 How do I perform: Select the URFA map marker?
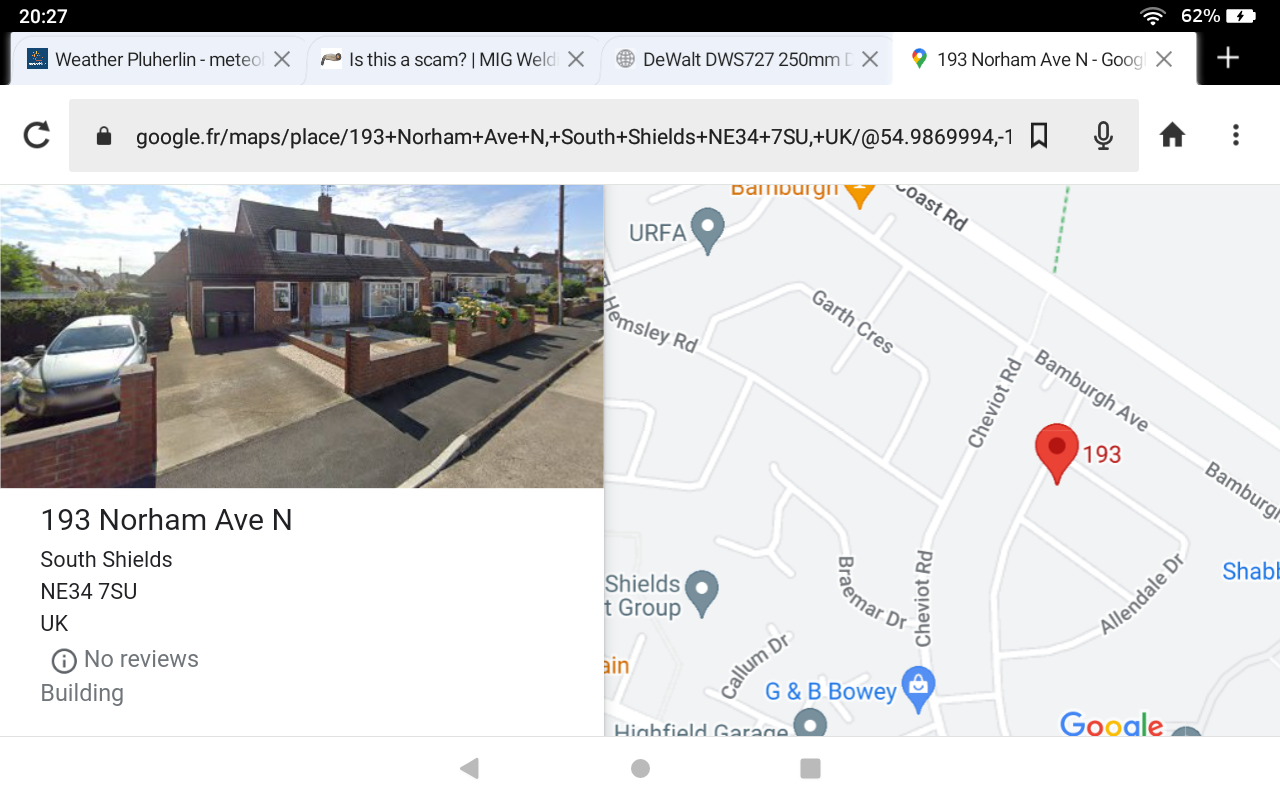pos(708,229)
